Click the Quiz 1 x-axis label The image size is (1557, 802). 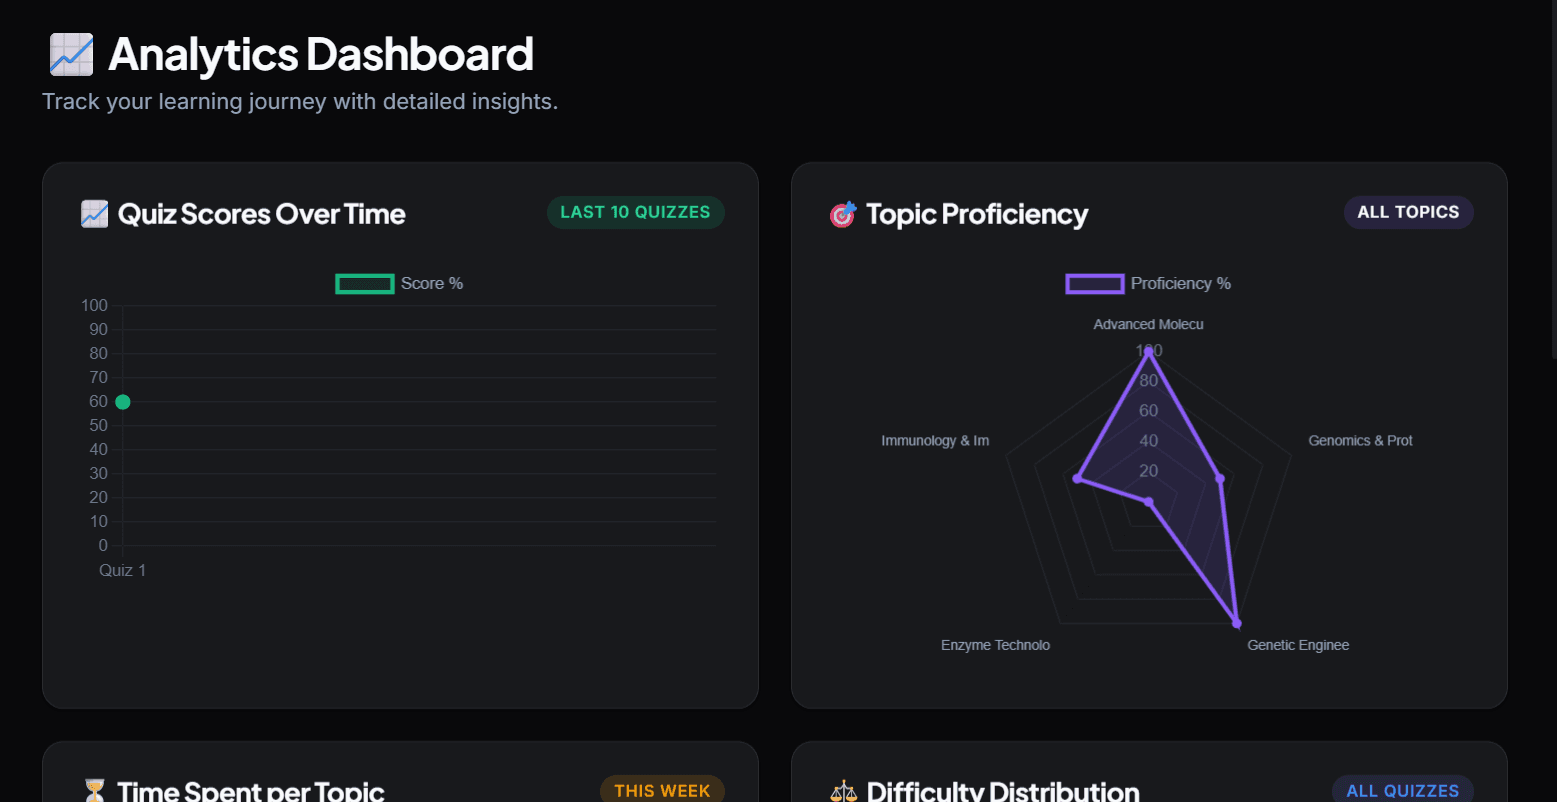(122, 570)
